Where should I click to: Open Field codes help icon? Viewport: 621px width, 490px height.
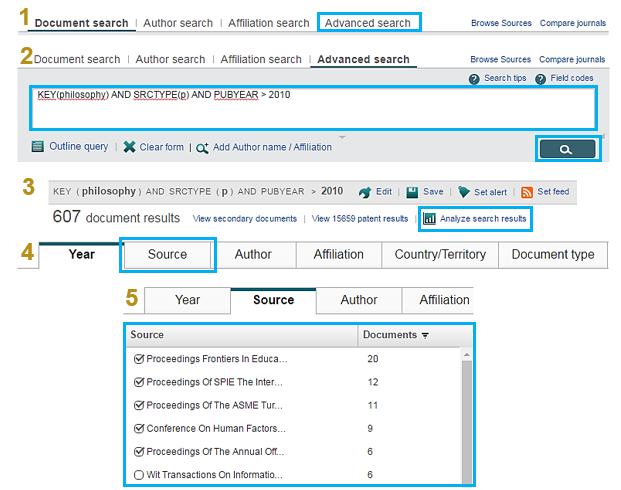(x=541, y=79)
